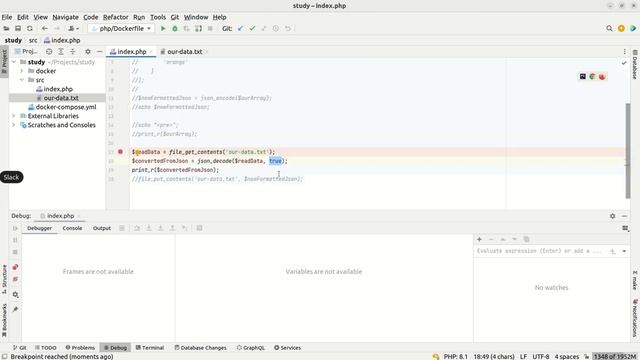Open the Tools menu

[158, 17]
